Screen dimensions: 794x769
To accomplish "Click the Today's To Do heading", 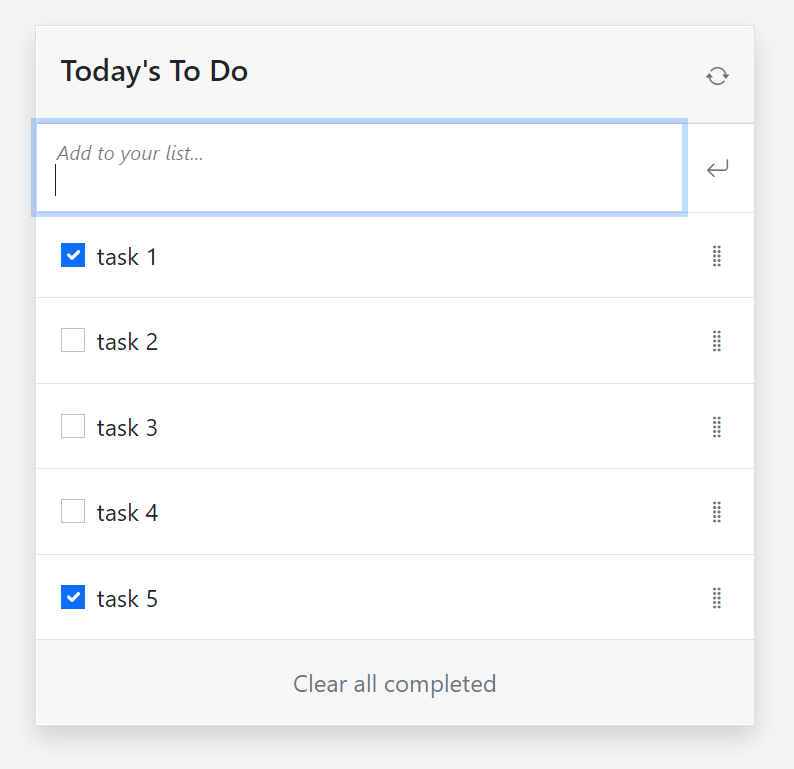I will 154,72.
